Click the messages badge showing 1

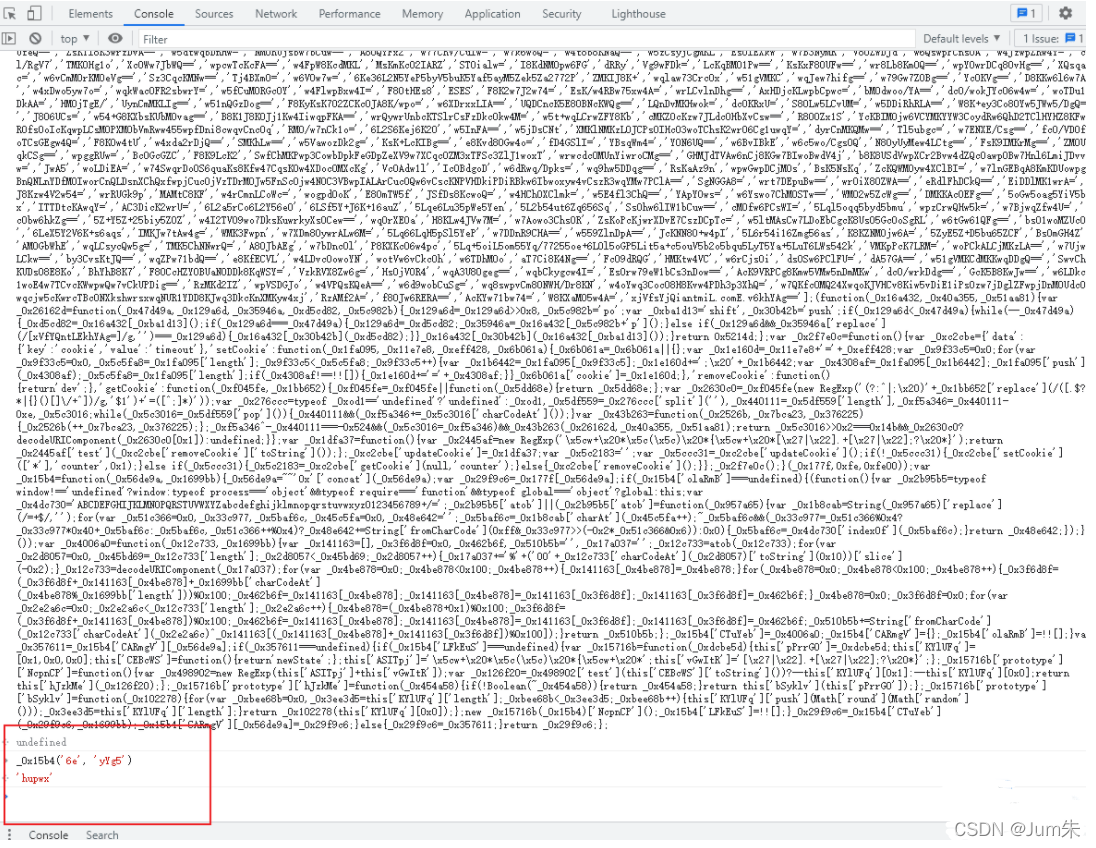1026,13
